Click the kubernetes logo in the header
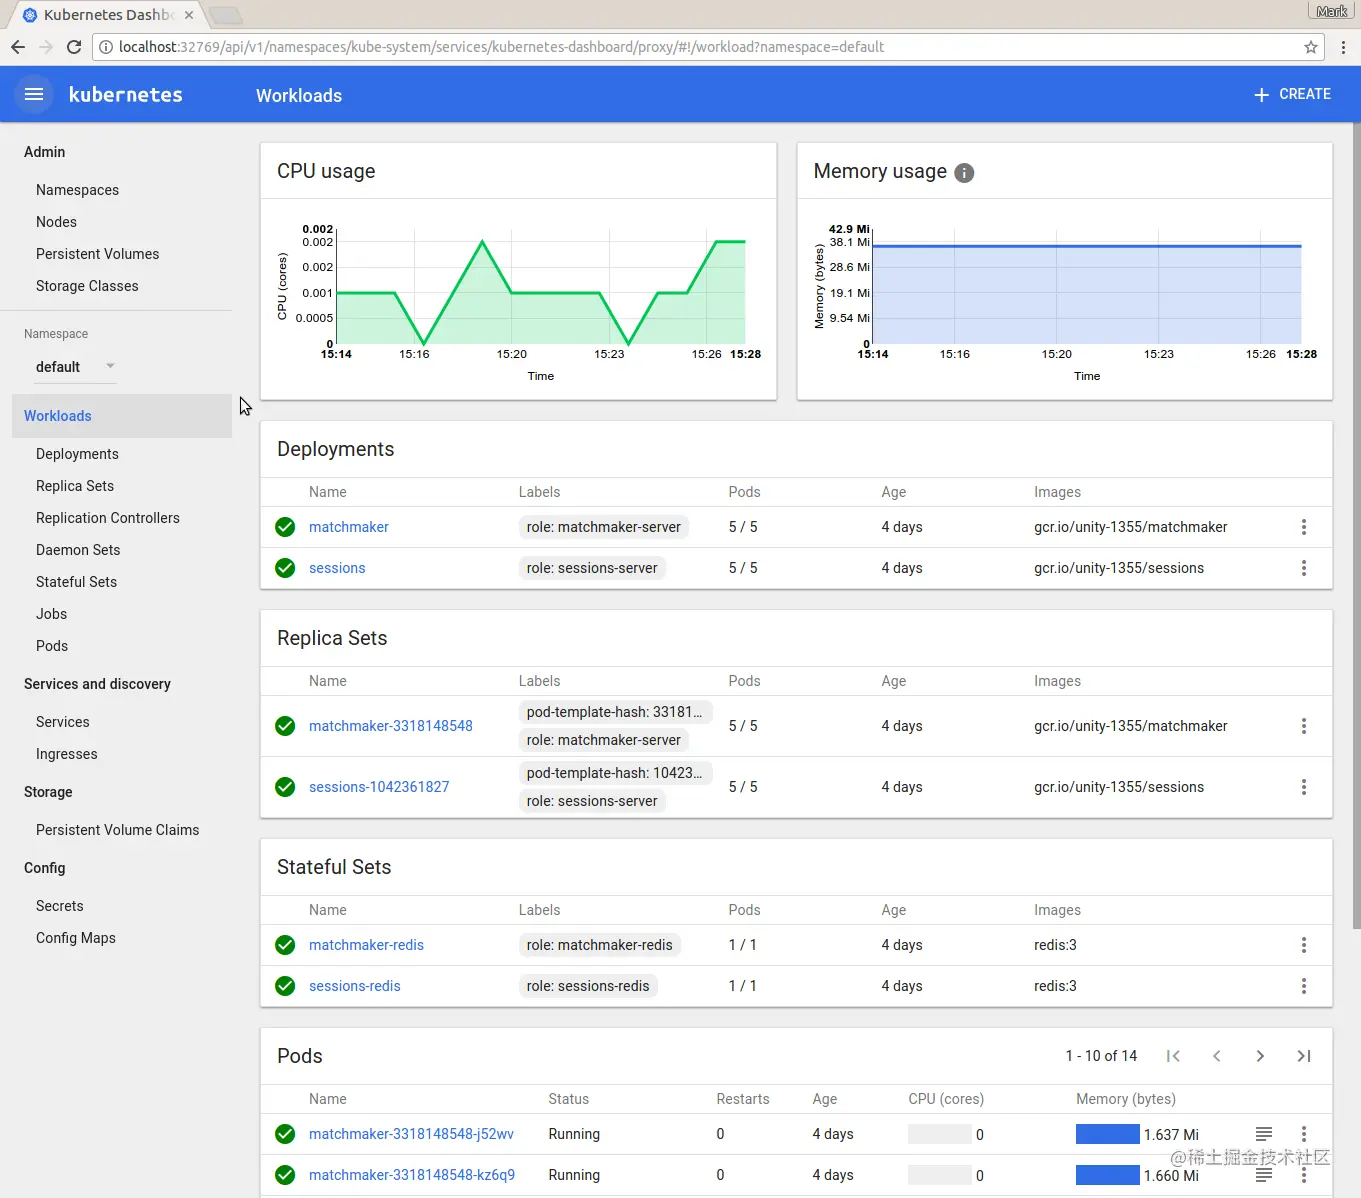1361x1198 pixels. tap(125, 94)
